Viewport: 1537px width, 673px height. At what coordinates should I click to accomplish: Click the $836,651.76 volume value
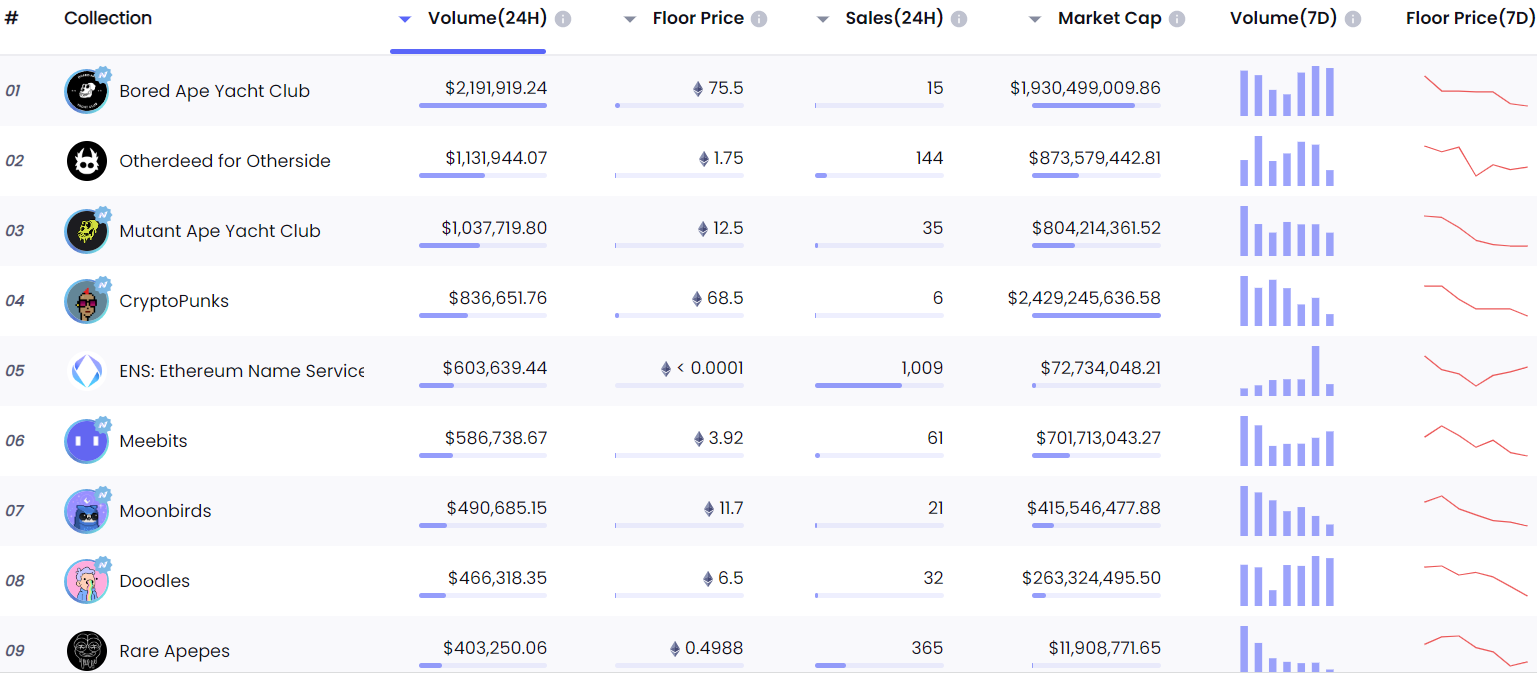click(498, 298)
